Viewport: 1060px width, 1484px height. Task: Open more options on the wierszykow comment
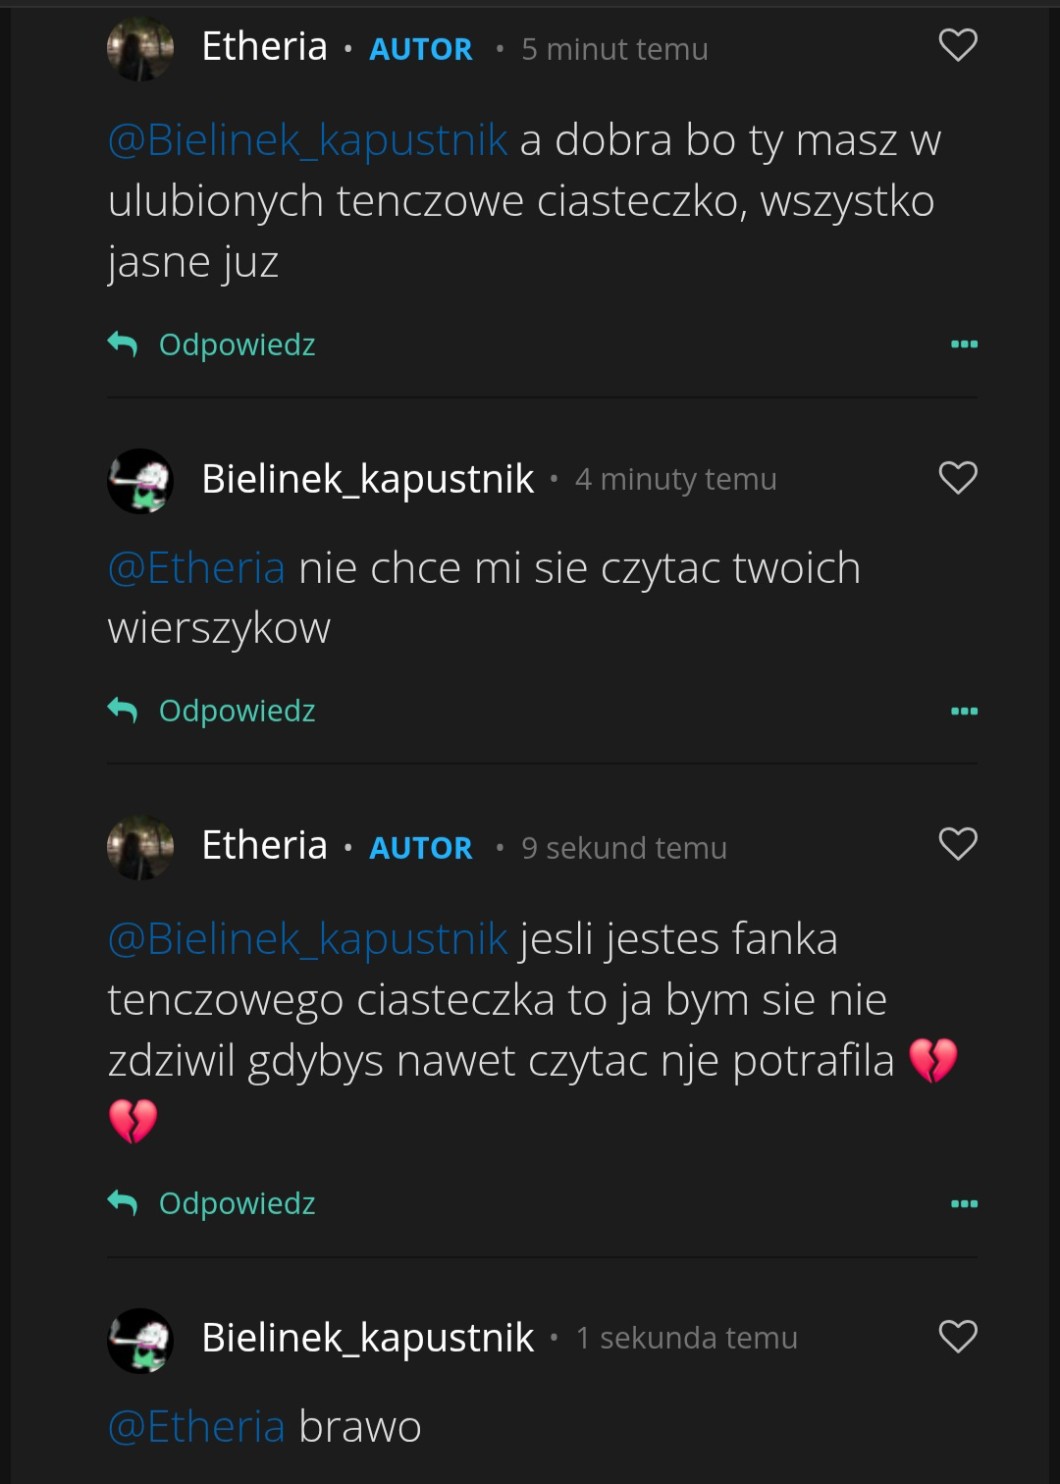[x=964, y=711]
